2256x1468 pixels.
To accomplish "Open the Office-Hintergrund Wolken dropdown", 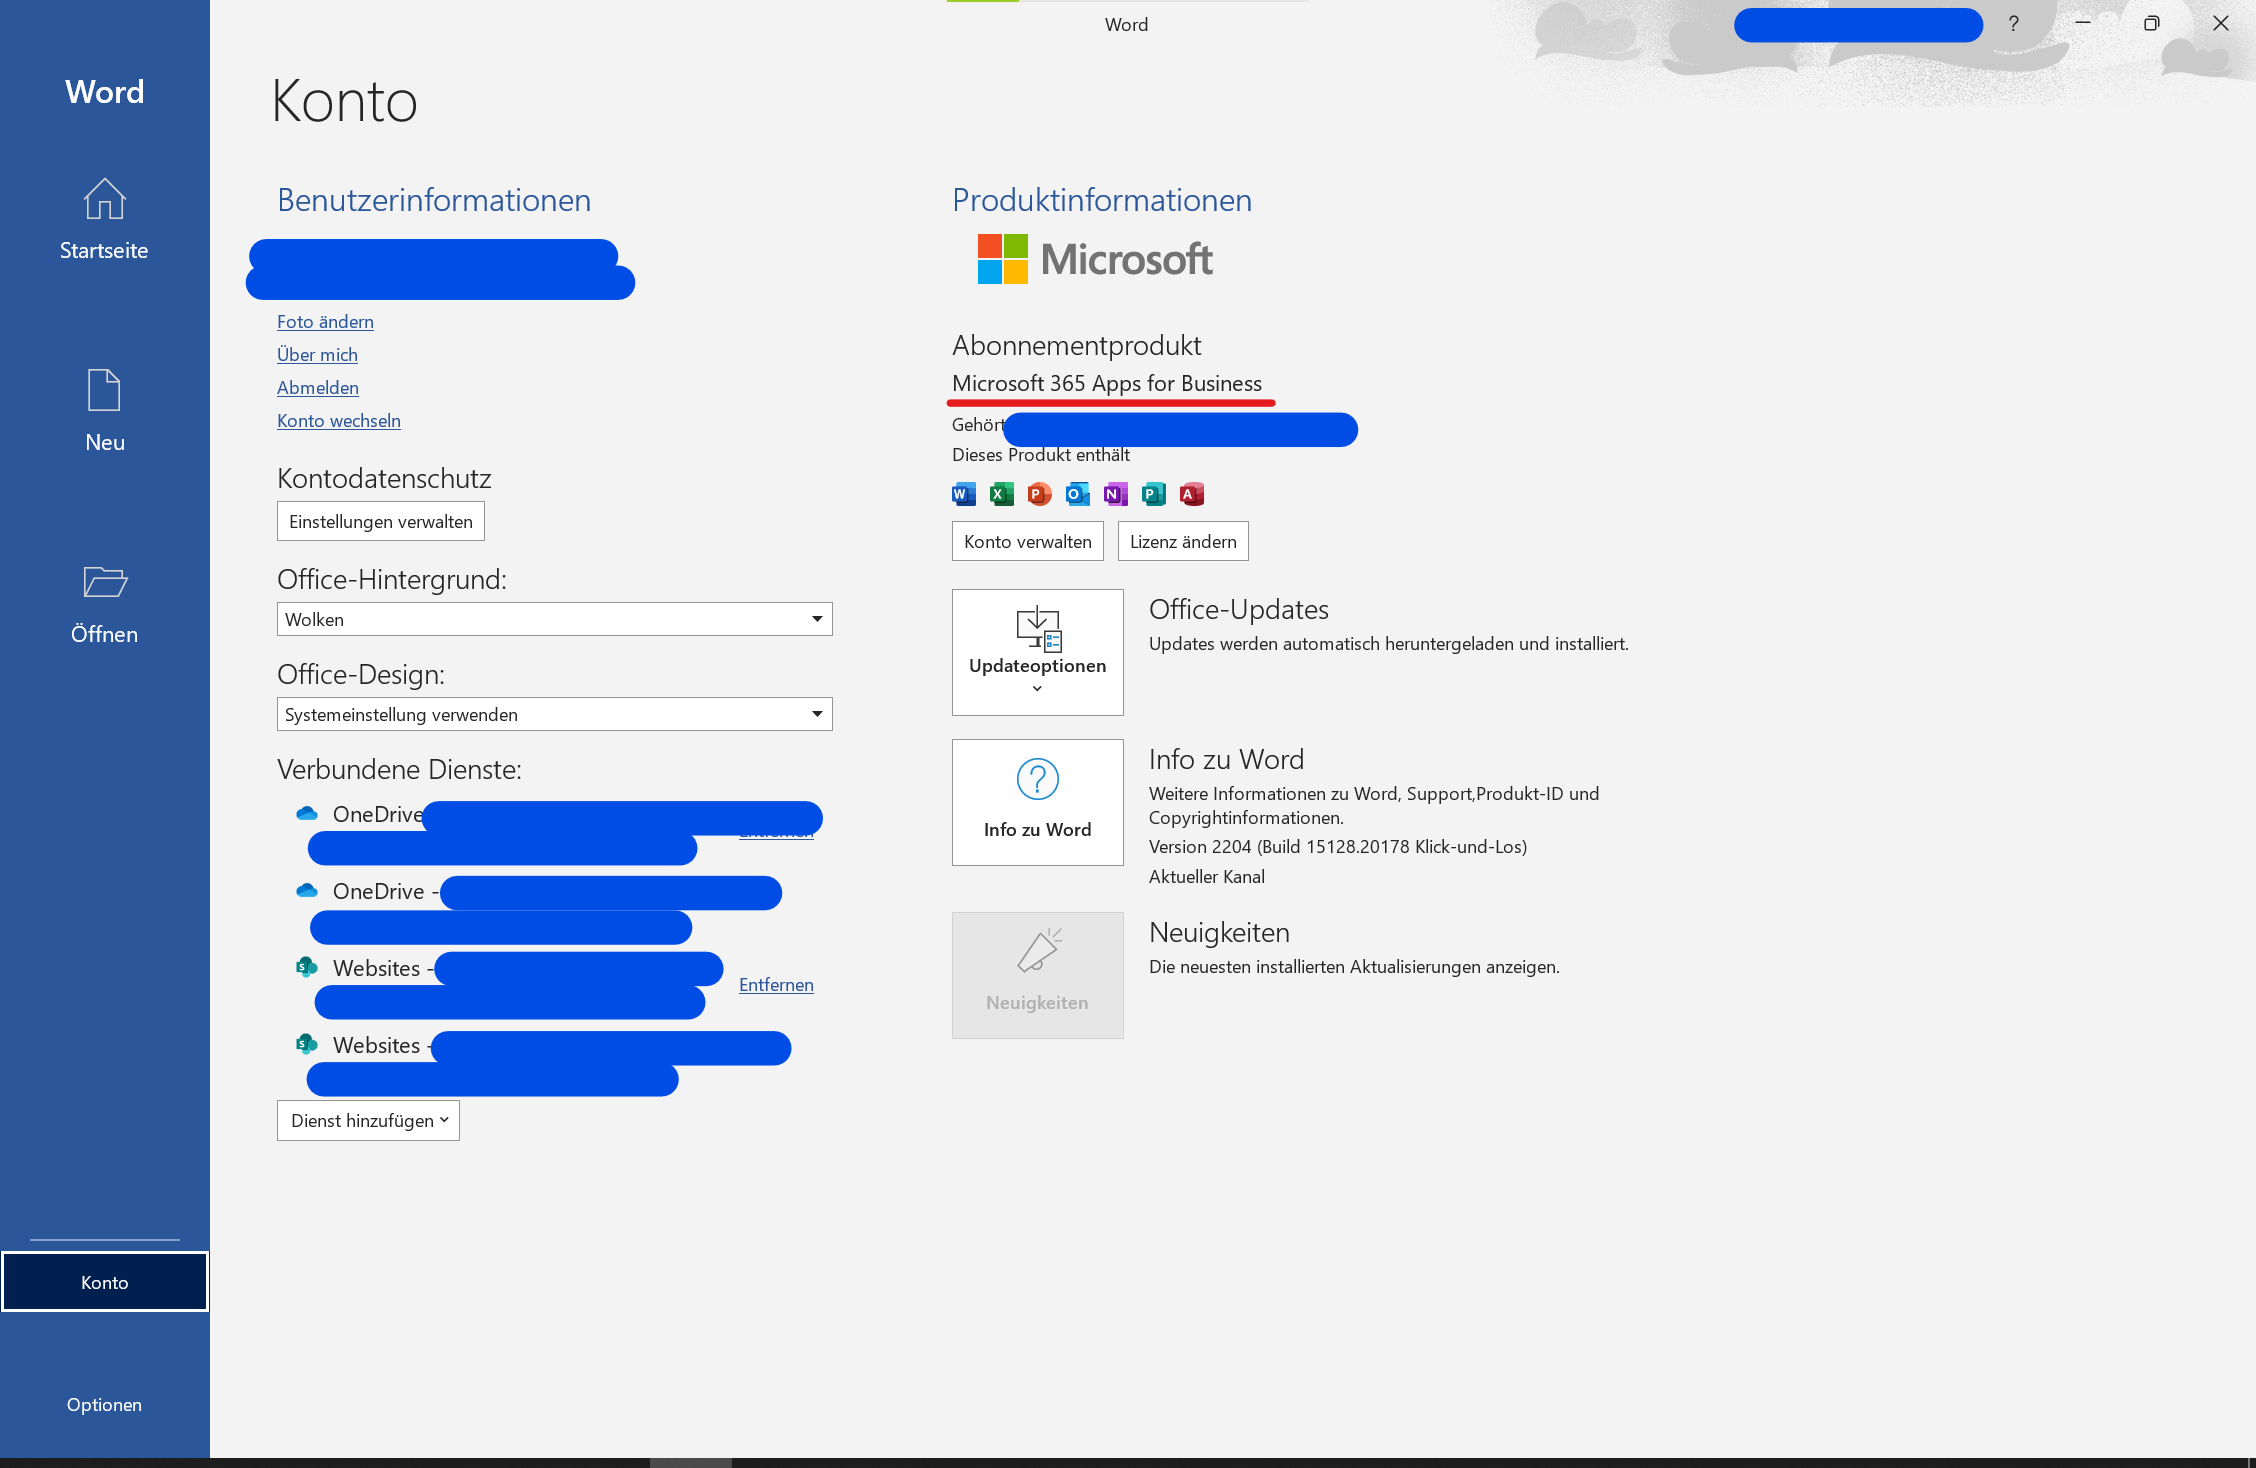I will (x=554, y=619).
